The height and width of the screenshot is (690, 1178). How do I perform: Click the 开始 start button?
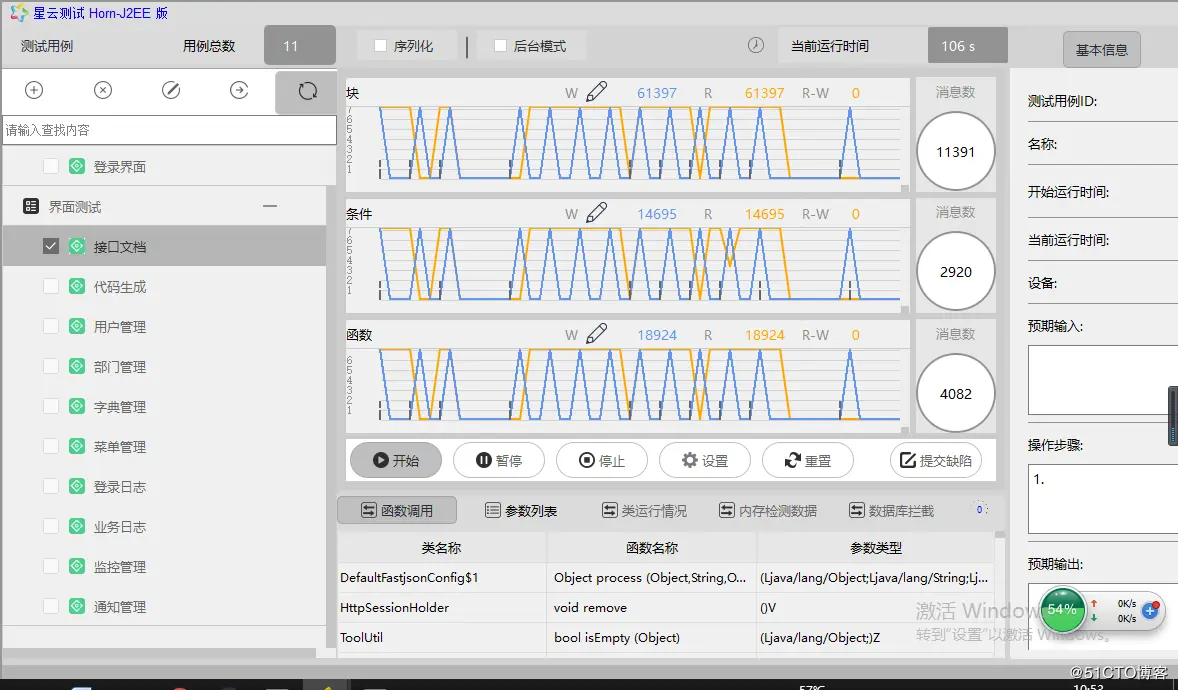tap(396, 460)
